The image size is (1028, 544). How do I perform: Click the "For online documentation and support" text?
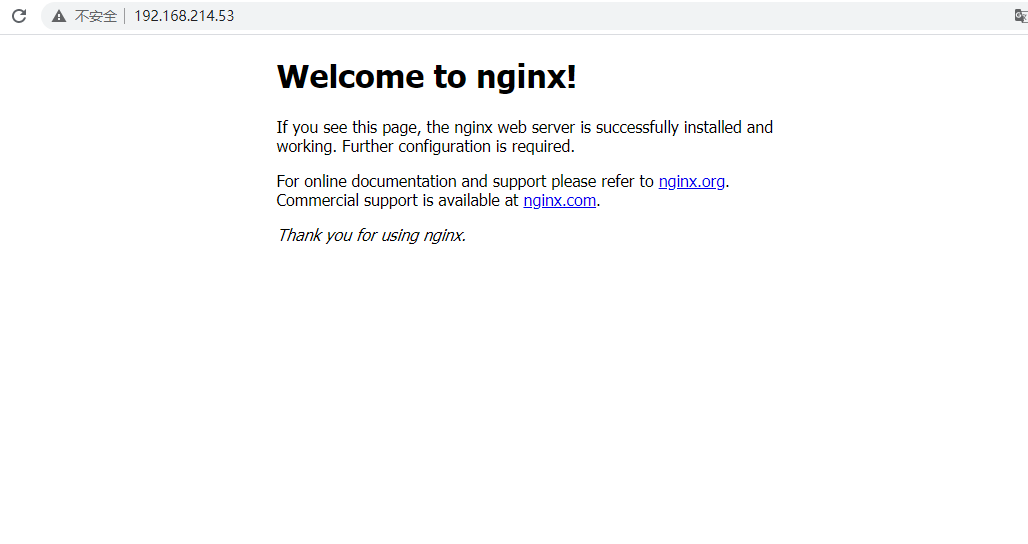click(411, 182)
